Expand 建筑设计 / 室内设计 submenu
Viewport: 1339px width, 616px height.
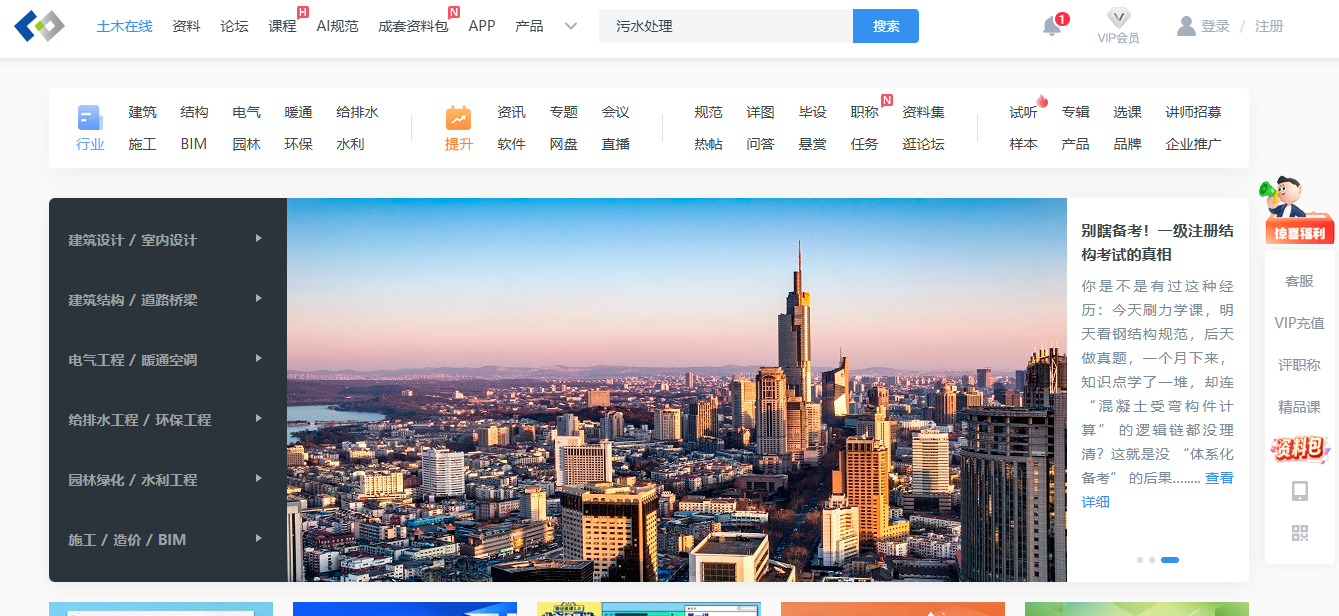[259, 239]
